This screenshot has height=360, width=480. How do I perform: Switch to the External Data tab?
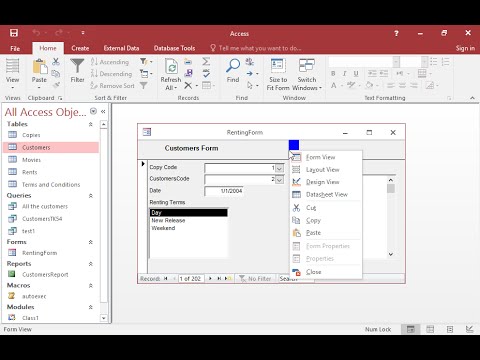pyautogui.click(x=121, y=48)
